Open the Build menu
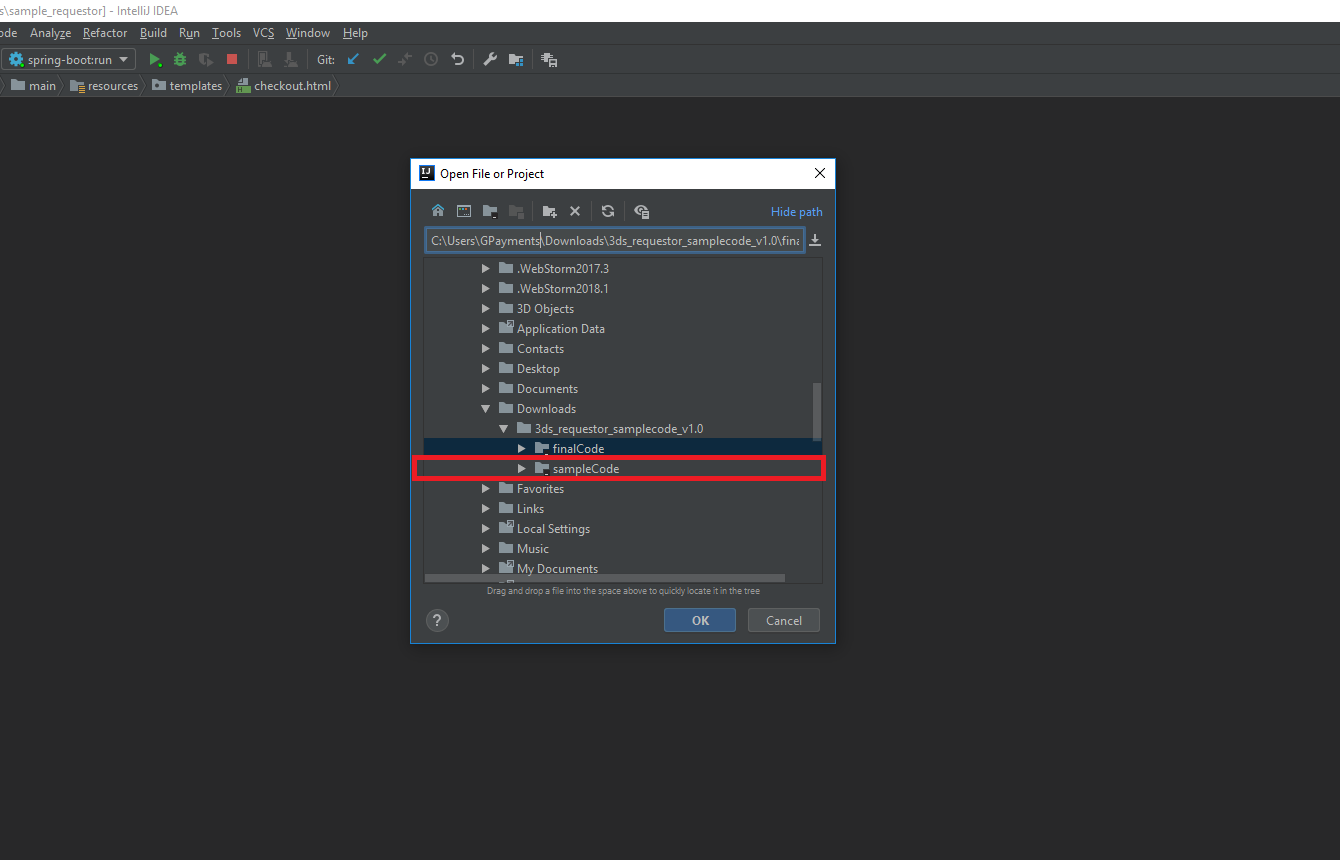Viewport: 1340px width, 860px height. 153,33
